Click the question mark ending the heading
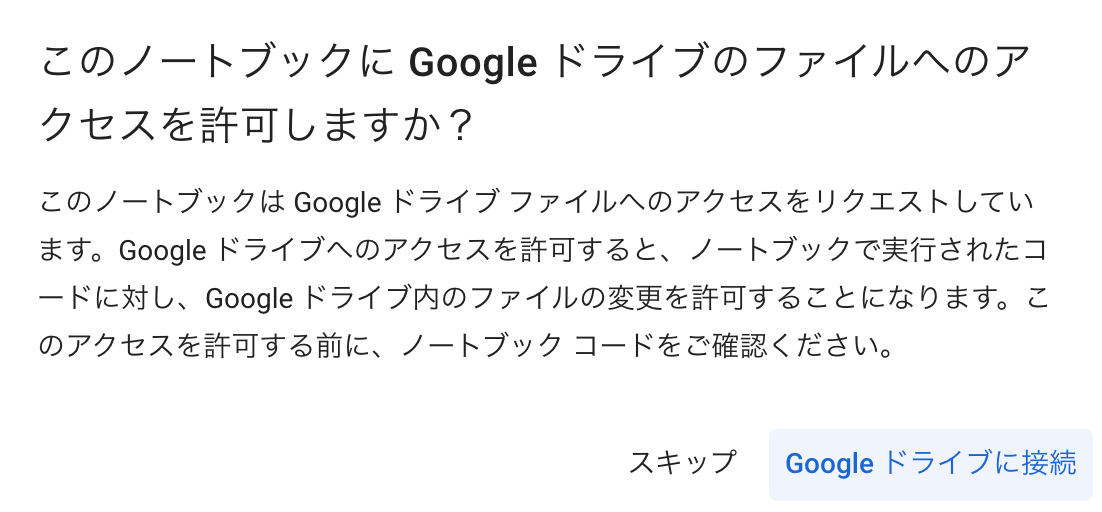 click(x=459, y=127)
